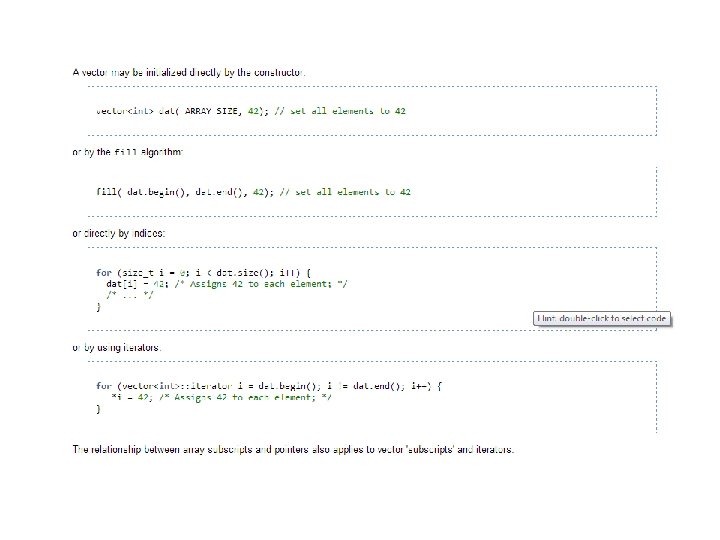Click the for (vector<int>::iterator loop line
The height and width of the screenshot is (540, 720).
[x=269, y=386]
